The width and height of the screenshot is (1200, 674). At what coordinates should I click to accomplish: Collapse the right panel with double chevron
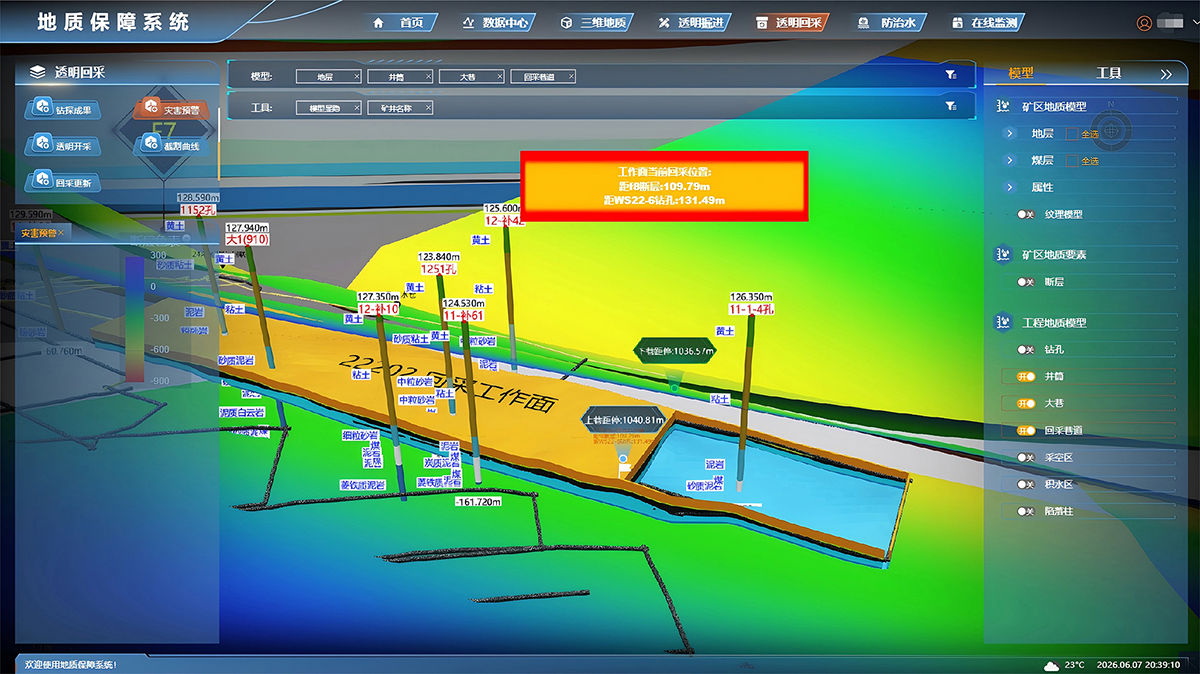[1165, 74]
